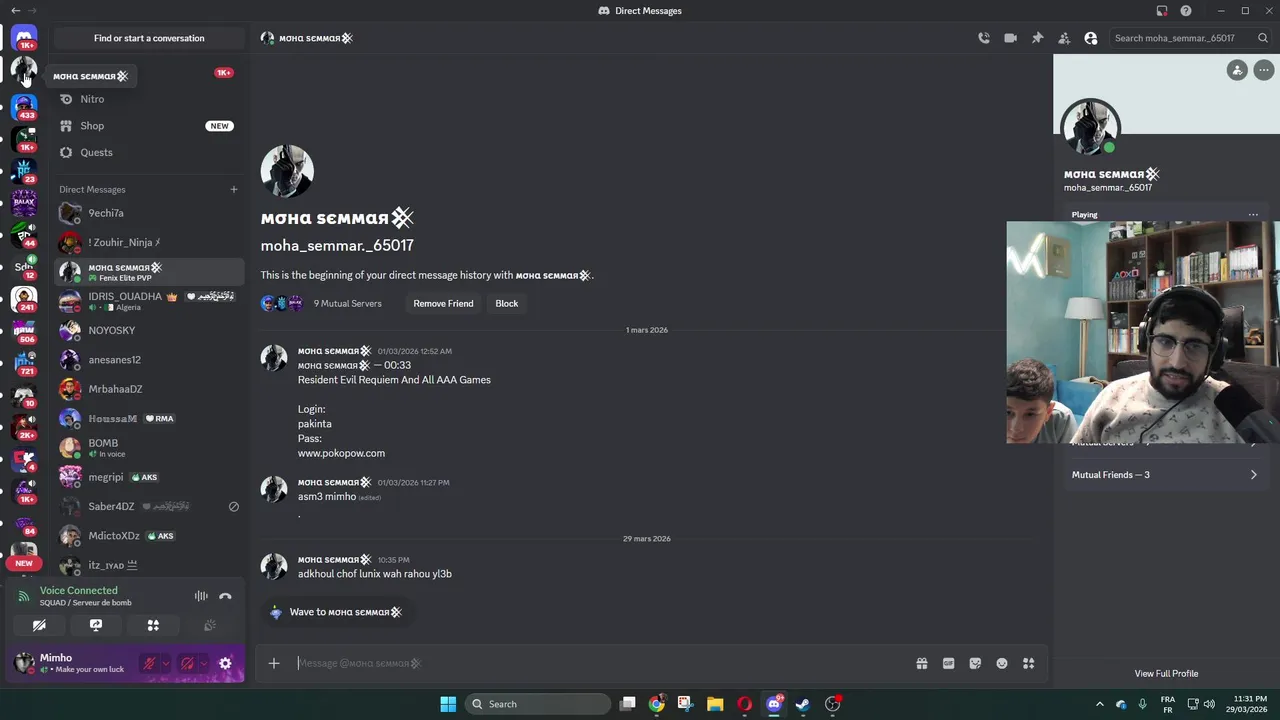Toggle microphone mute in user panel
This screenshot has width=1280, height=720.
click(x=149, y=663)
